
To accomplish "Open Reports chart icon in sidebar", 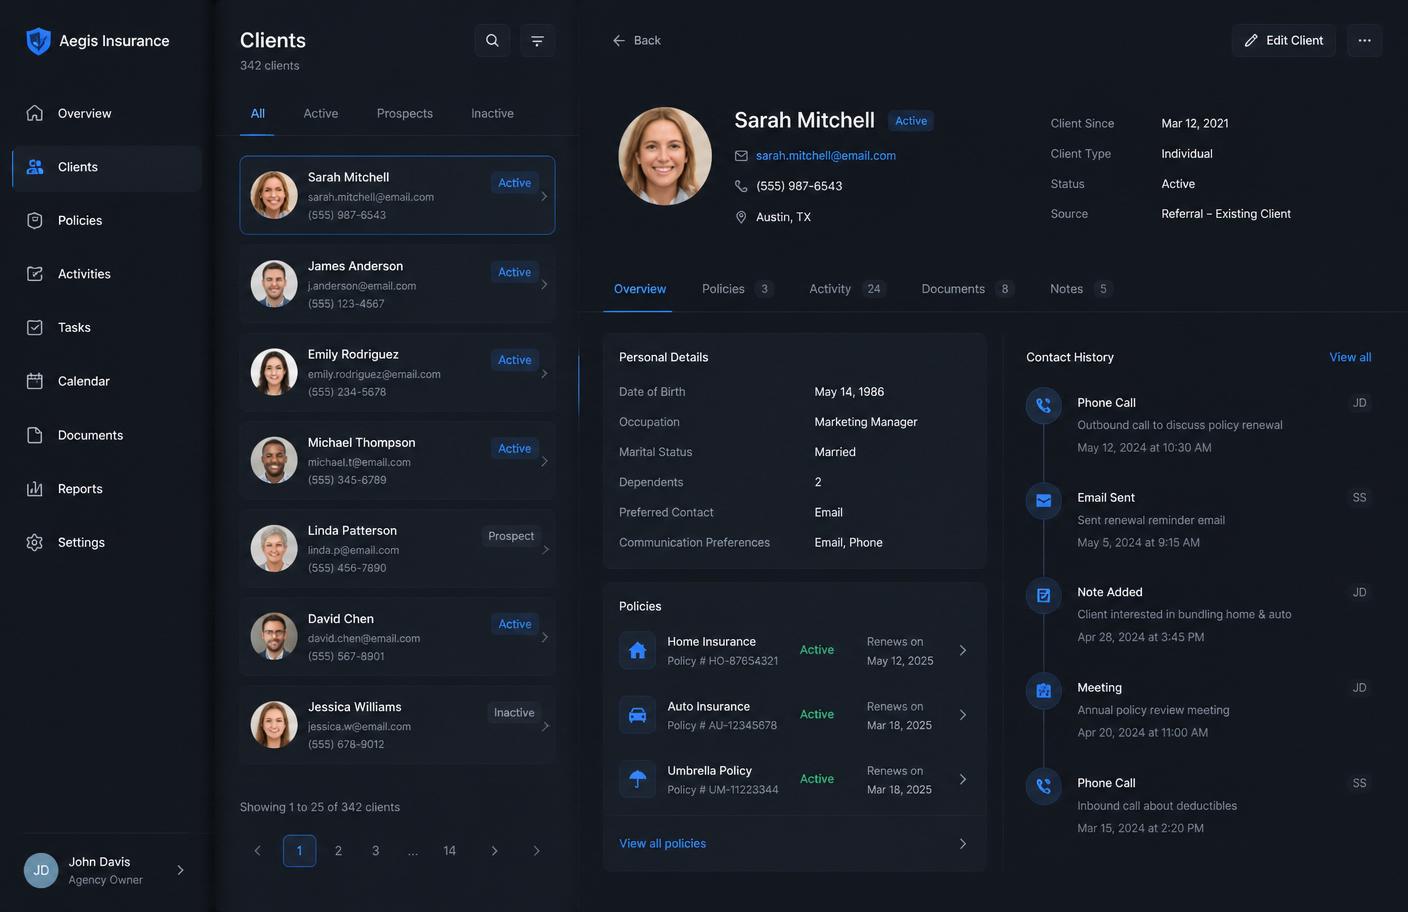I will point(35,489).
